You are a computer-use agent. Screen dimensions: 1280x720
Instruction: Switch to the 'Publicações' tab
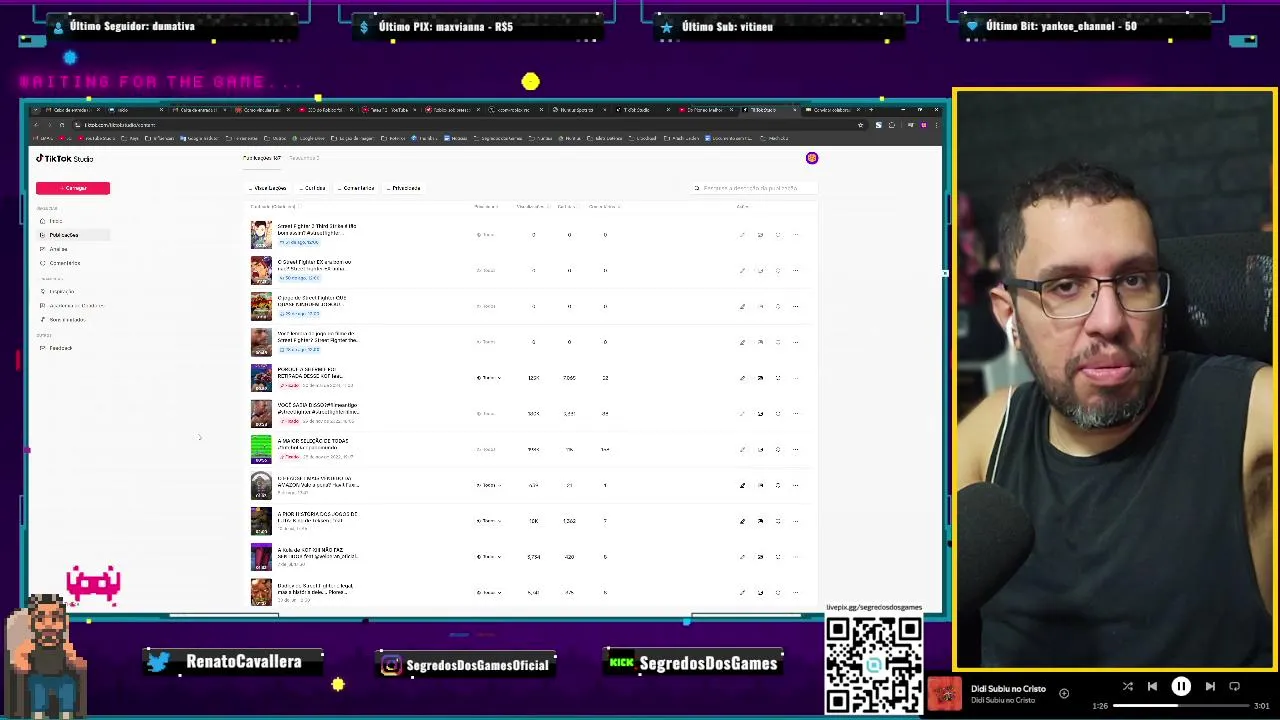coord(262,158)
